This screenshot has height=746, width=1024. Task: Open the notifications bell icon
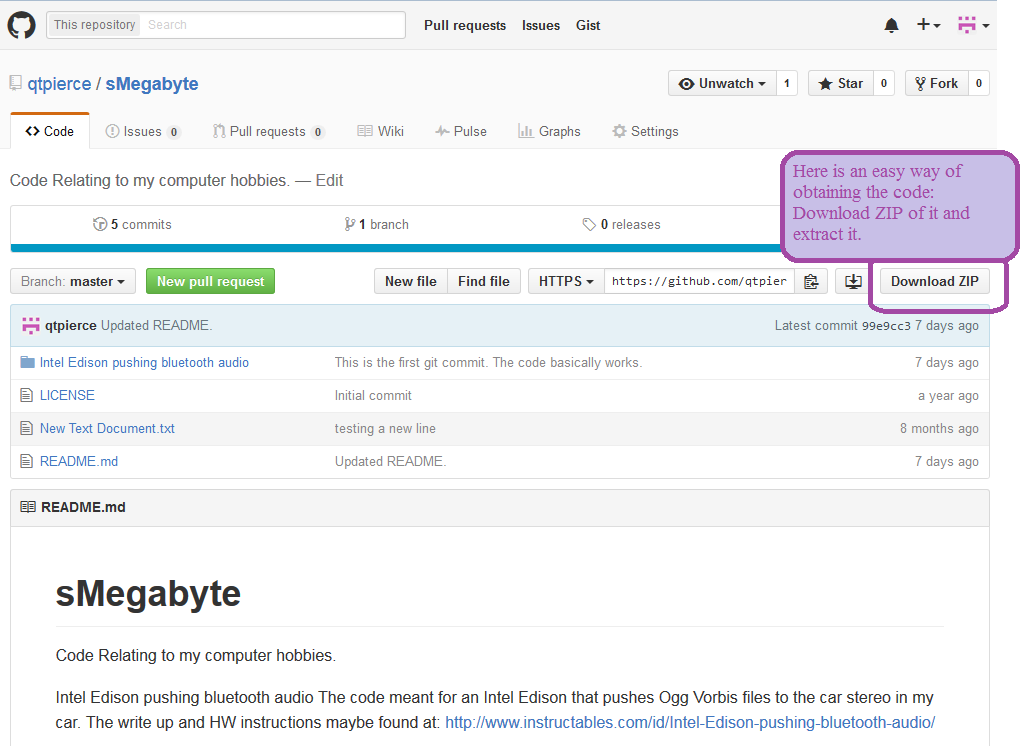click(x=891, y=25)
